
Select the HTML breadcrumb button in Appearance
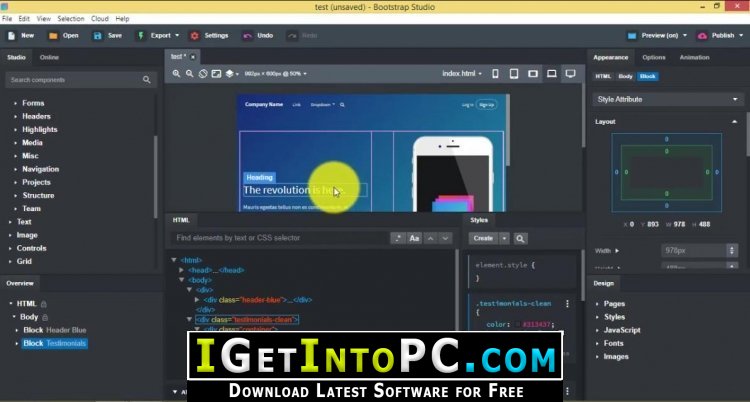click(603, 77)
